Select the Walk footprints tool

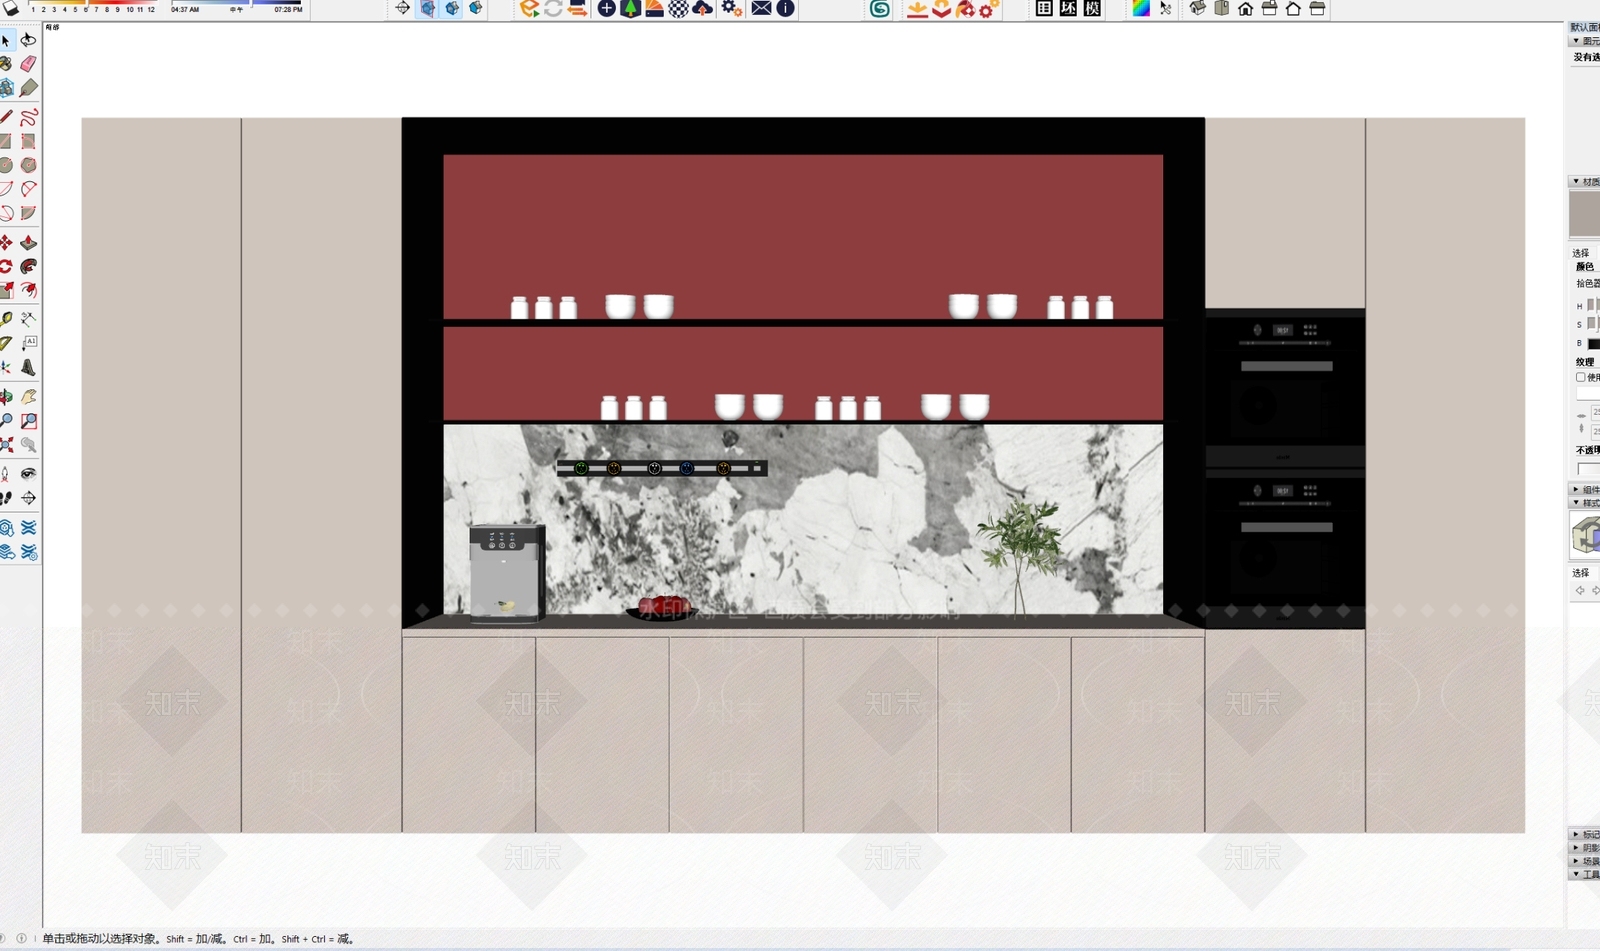[x=6, y=498]
